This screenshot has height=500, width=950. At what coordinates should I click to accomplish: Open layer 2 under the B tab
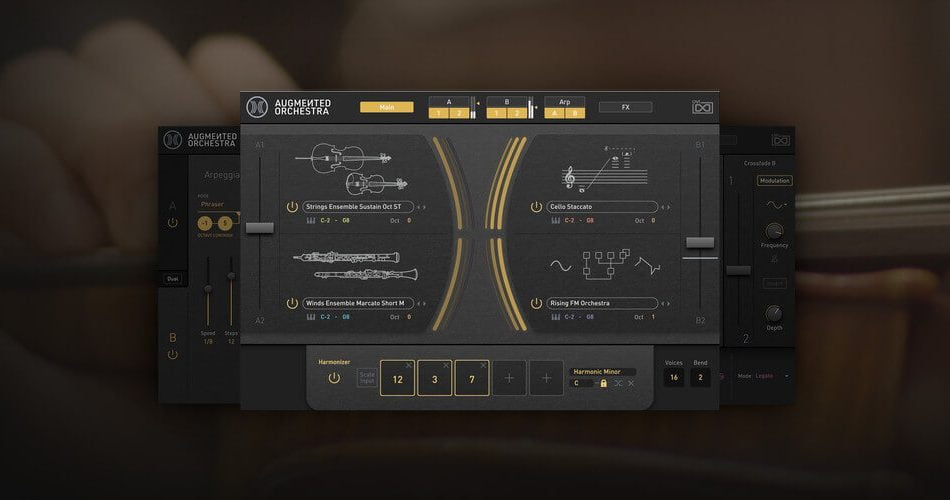[x=517, y=113]
